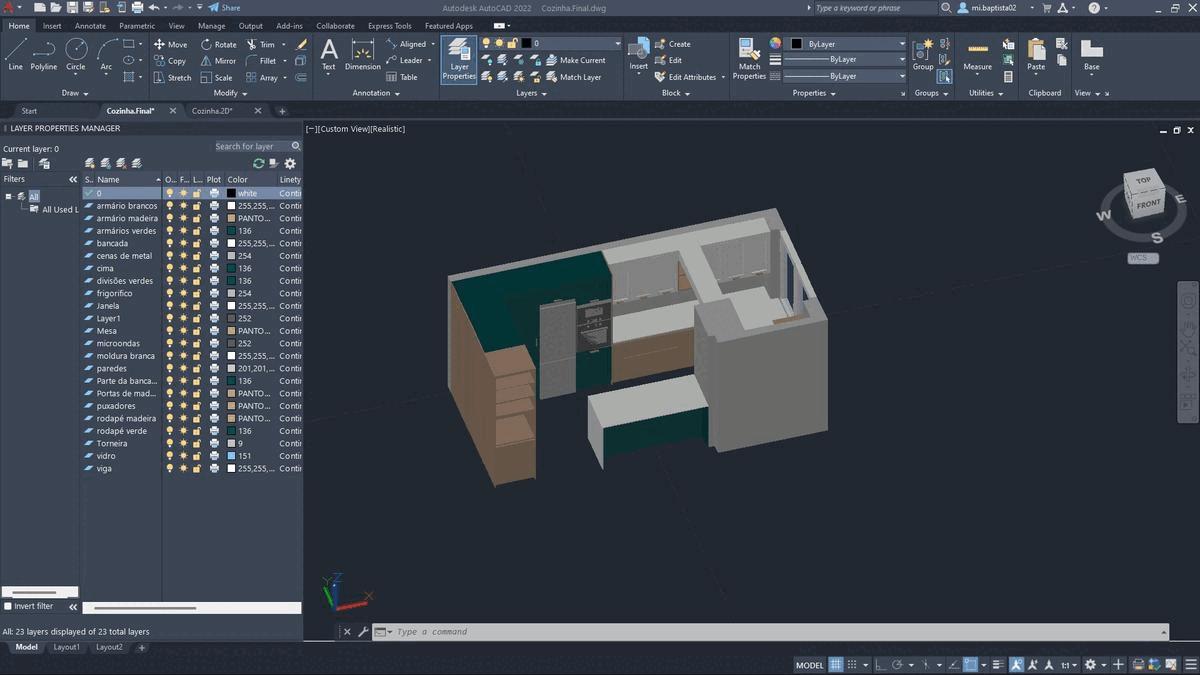
Task: Click the vidro layer color swatch
Action: pos(231,456)
